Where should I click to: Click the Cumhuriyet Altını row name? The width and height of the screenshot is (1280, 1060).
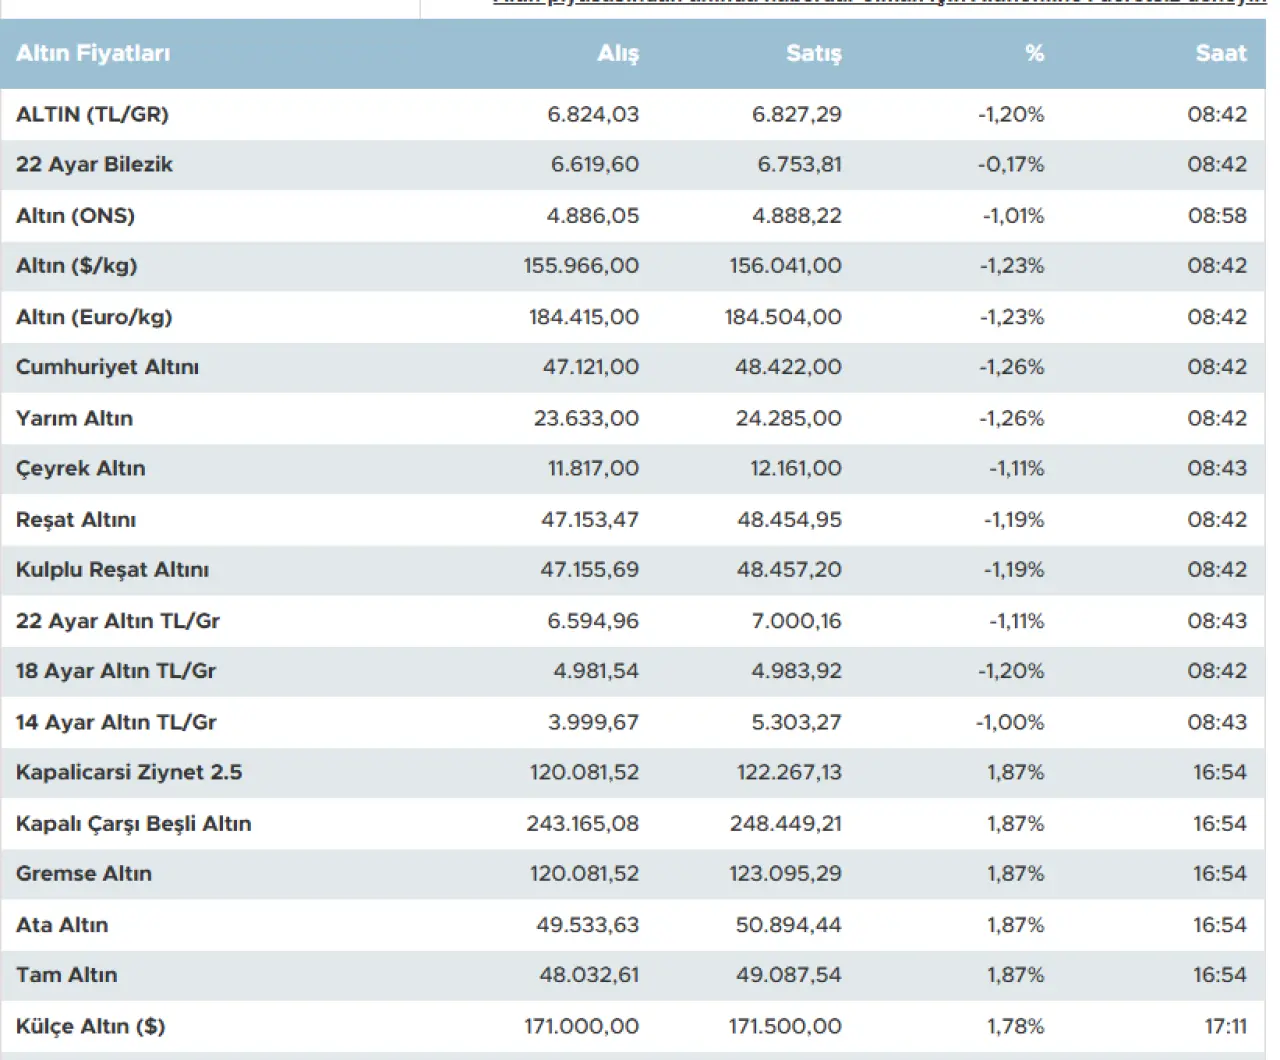tap(107, 367)
